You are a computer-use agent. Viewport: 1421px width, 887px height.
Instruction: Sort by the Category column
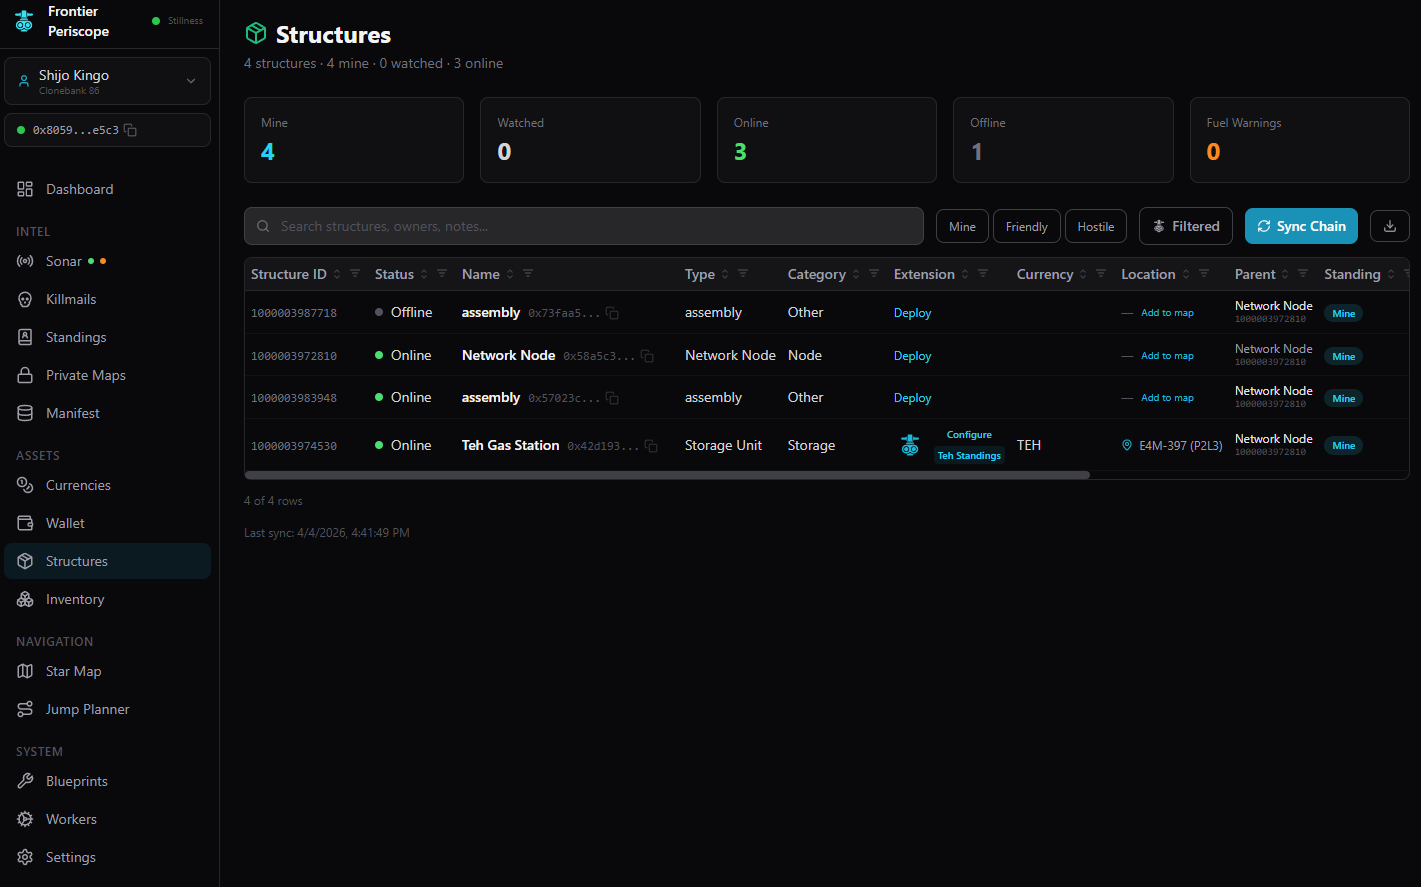point(856,274)
